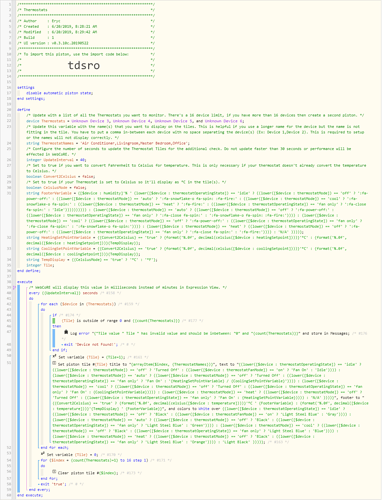Click the wrench icon on 'Set variable {Tile} = (Tile+1)'
Screen dimensions: 384x500
[54, 356]
